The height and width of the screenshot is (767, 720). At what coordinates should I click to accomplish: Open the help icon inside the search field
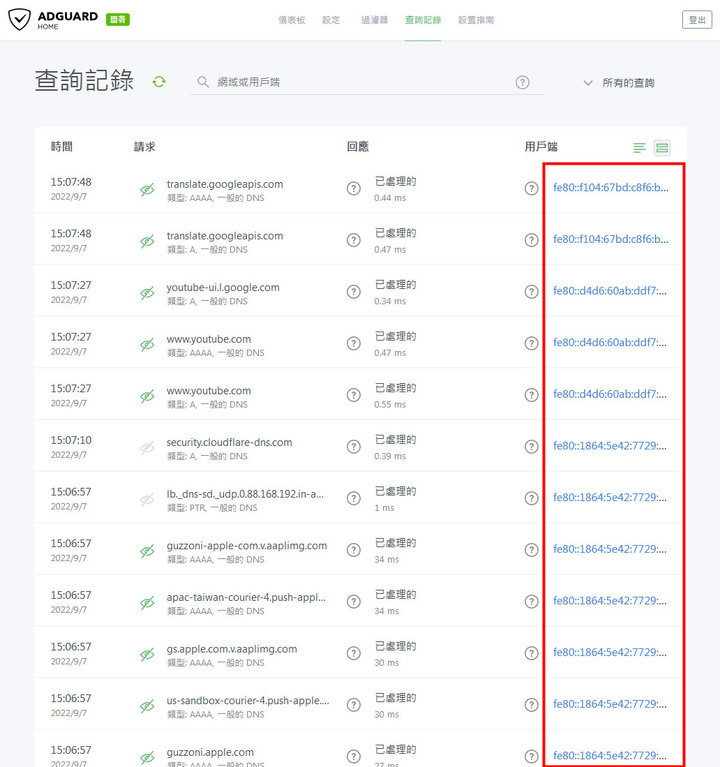(x=522, y=82)
